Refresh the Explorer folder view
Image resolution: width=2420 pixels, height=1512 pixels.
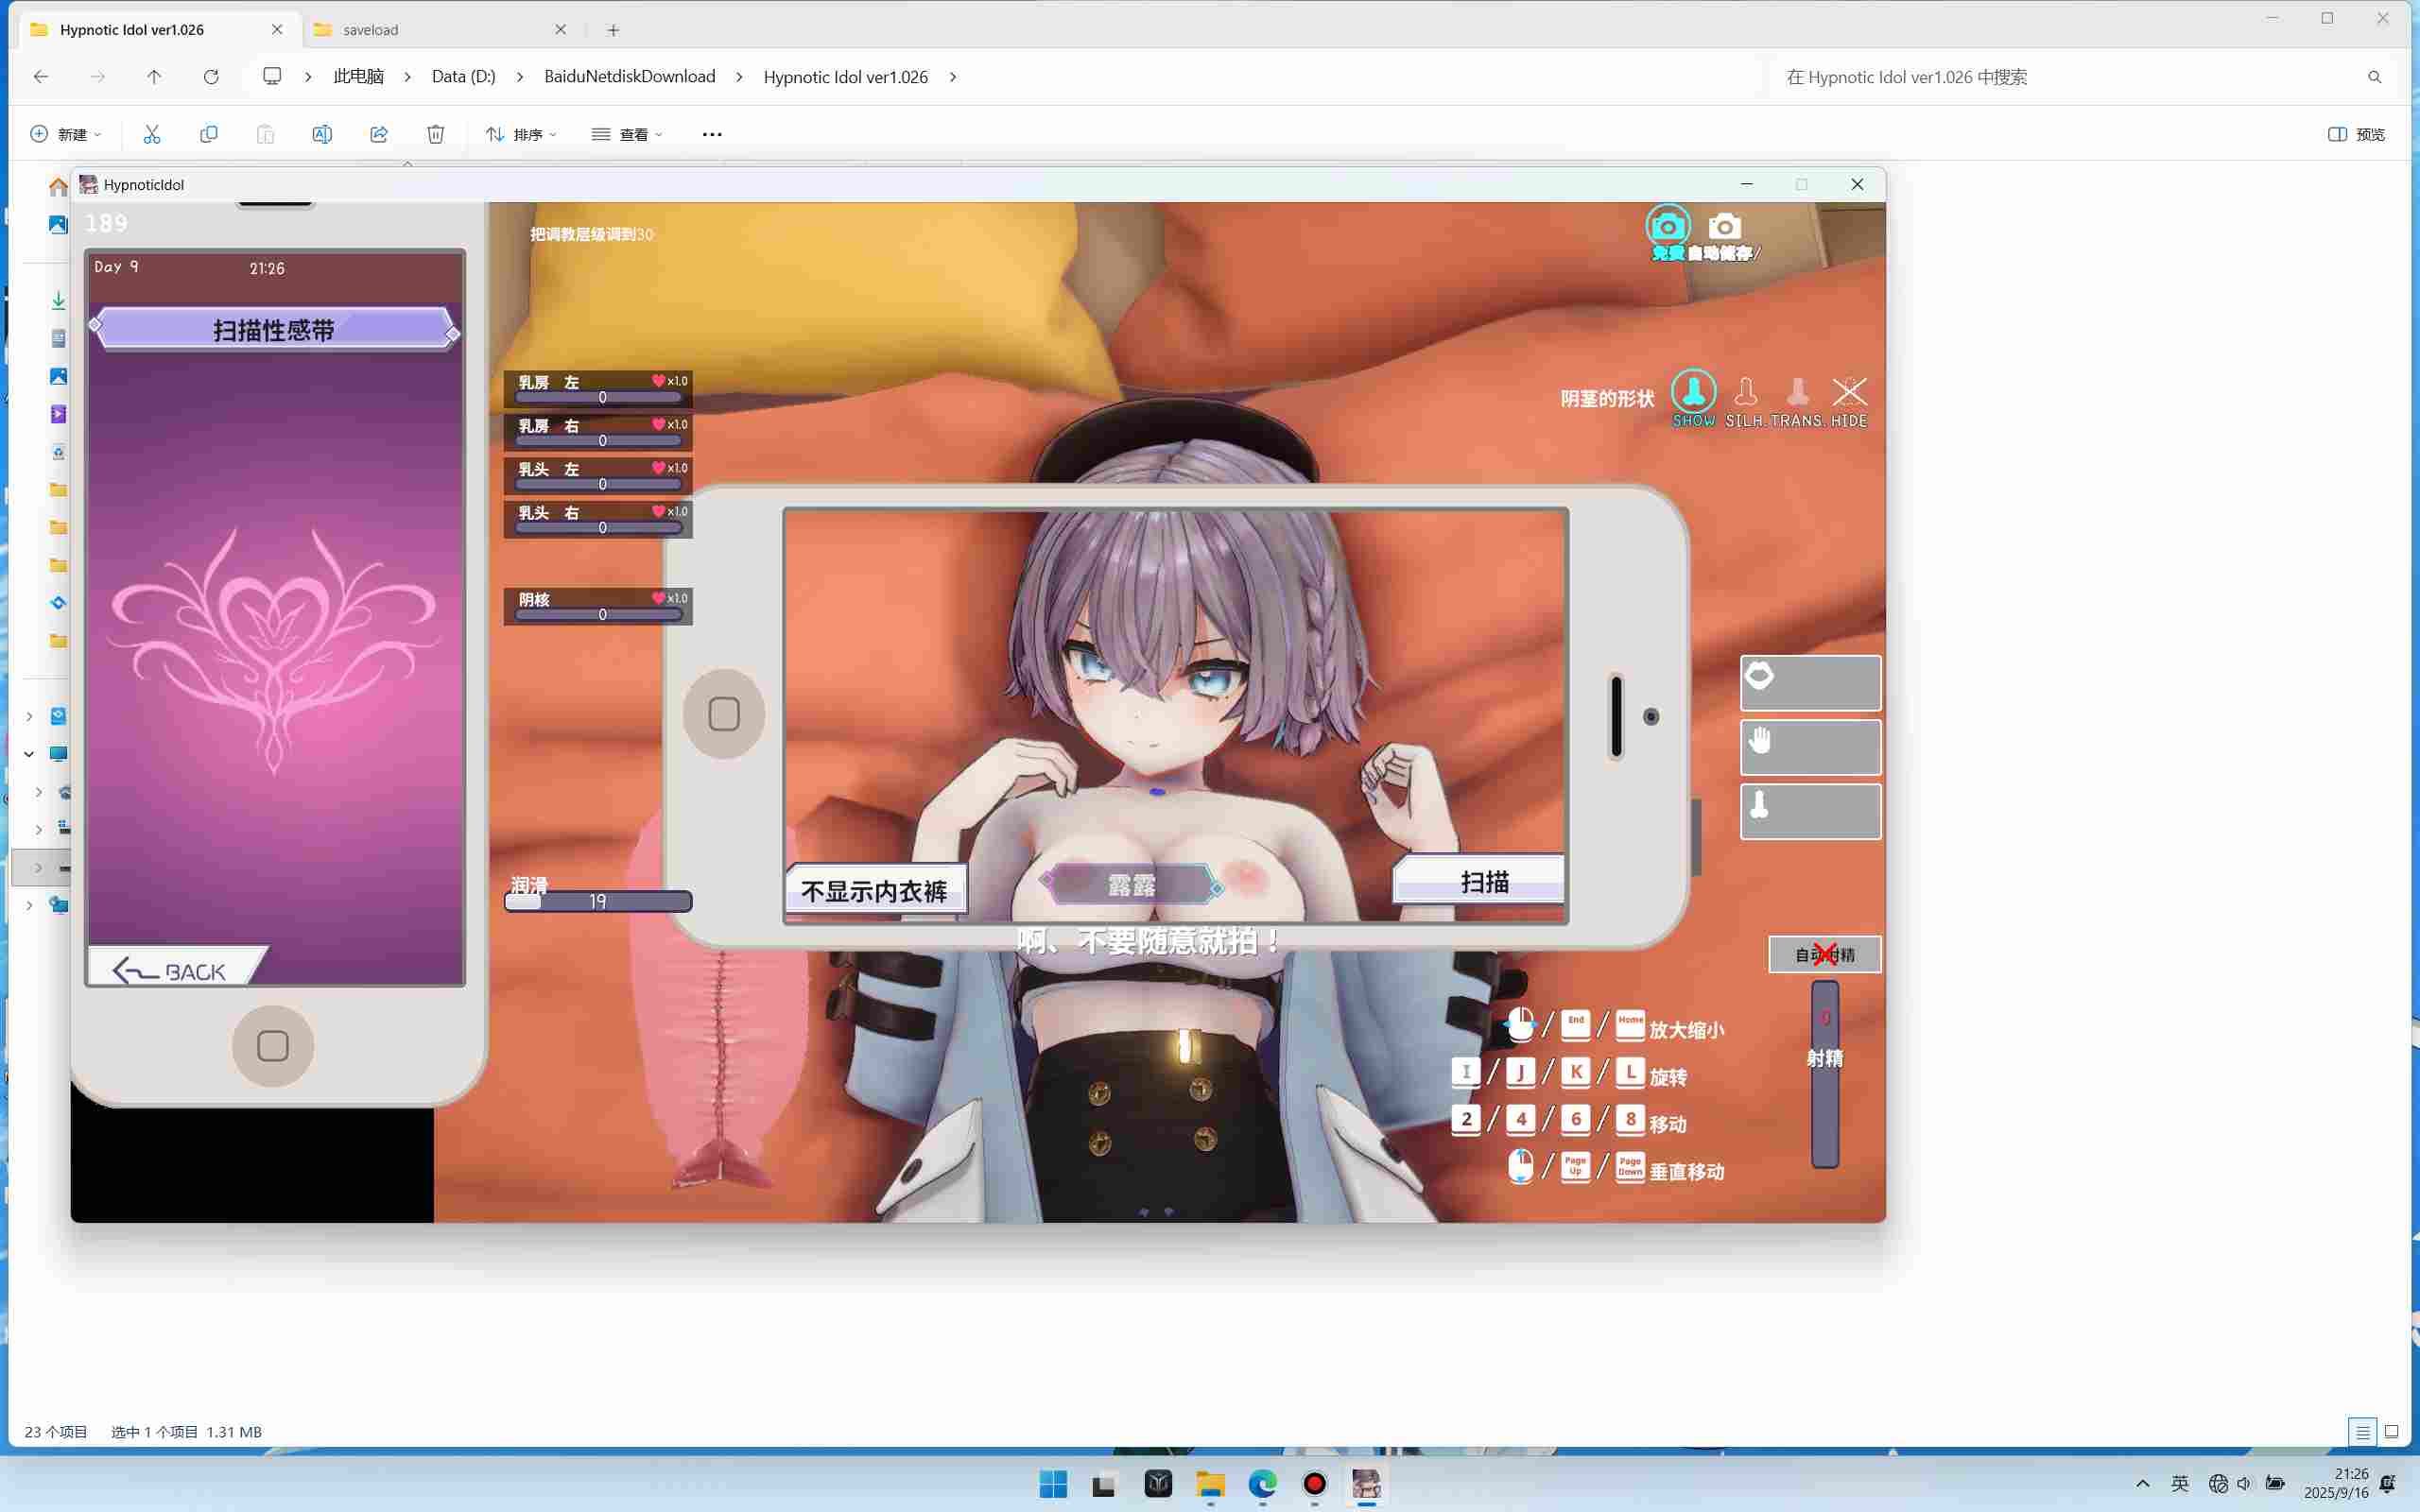tap(211, 77)
